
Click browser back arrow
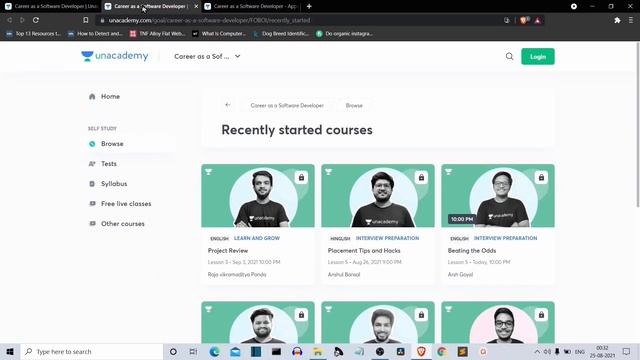click(9, 20)
